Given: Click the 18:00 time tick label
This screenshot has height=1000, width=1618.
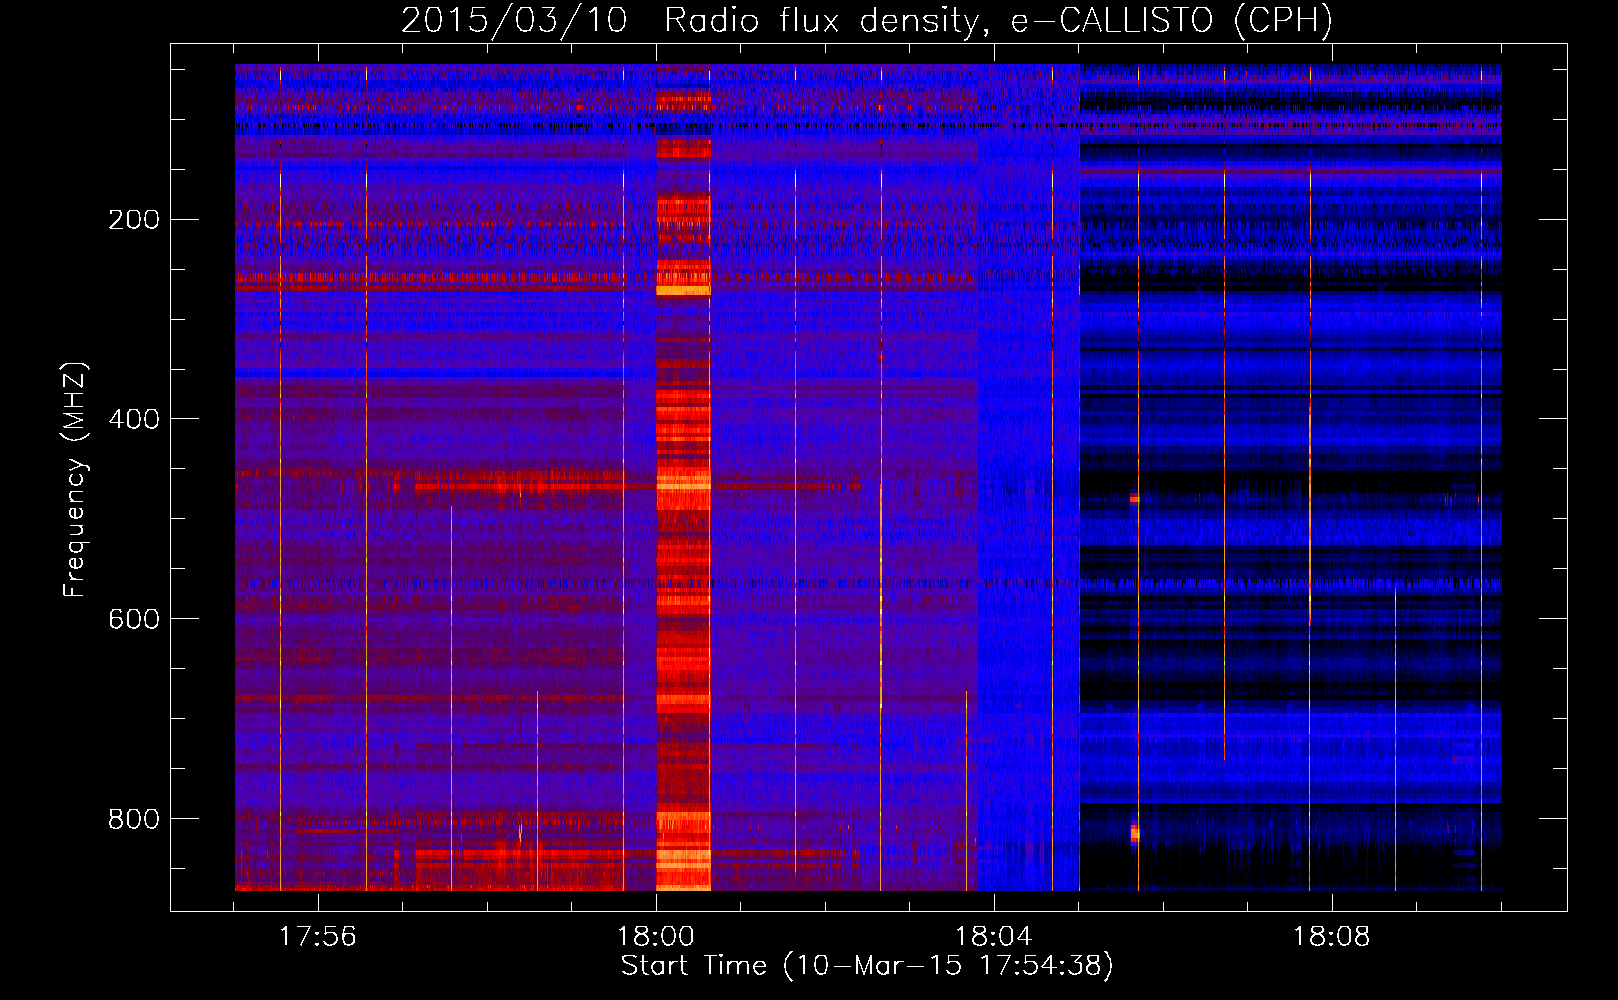Looking at the screenshot, I should point(656,937).
